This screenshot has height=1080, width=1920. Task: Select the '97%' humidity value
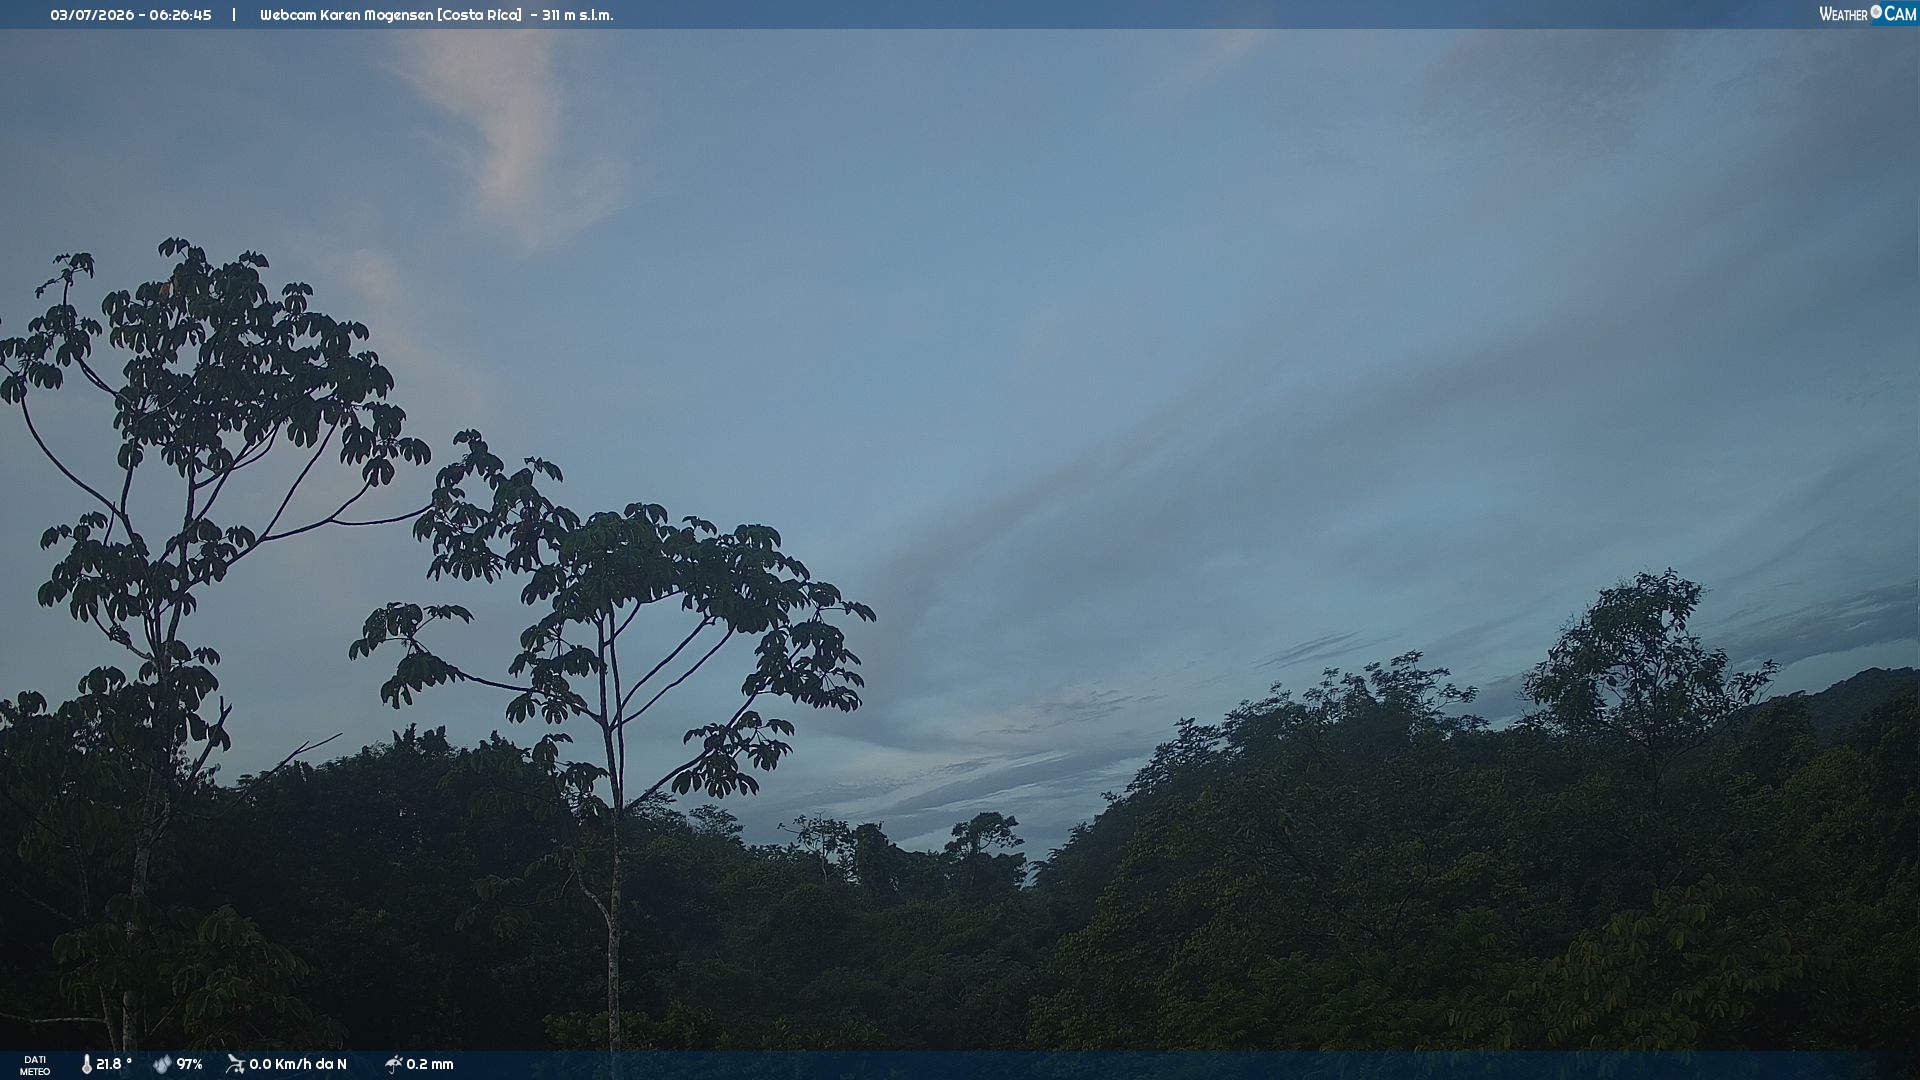(190, 1064)
